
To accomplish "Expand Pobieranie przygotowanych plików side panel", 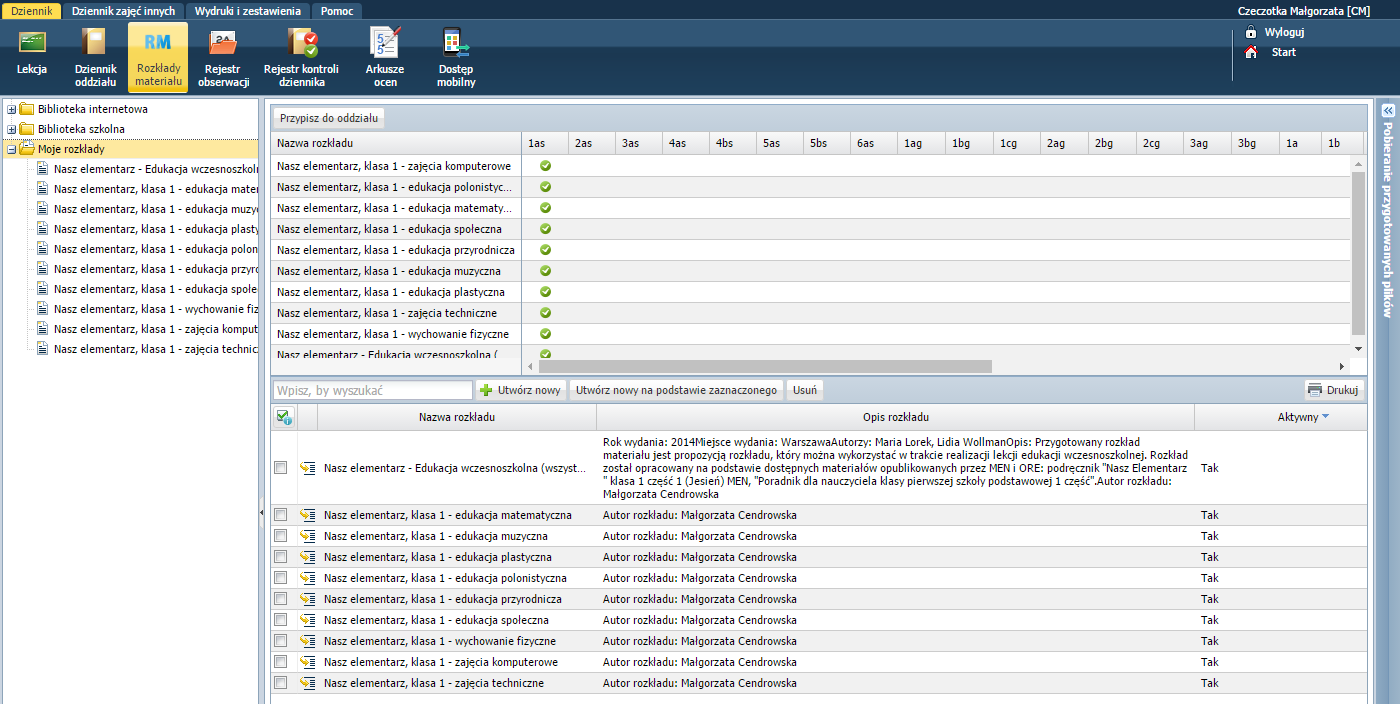I will pyautogui.click(x=1388, y=111).
